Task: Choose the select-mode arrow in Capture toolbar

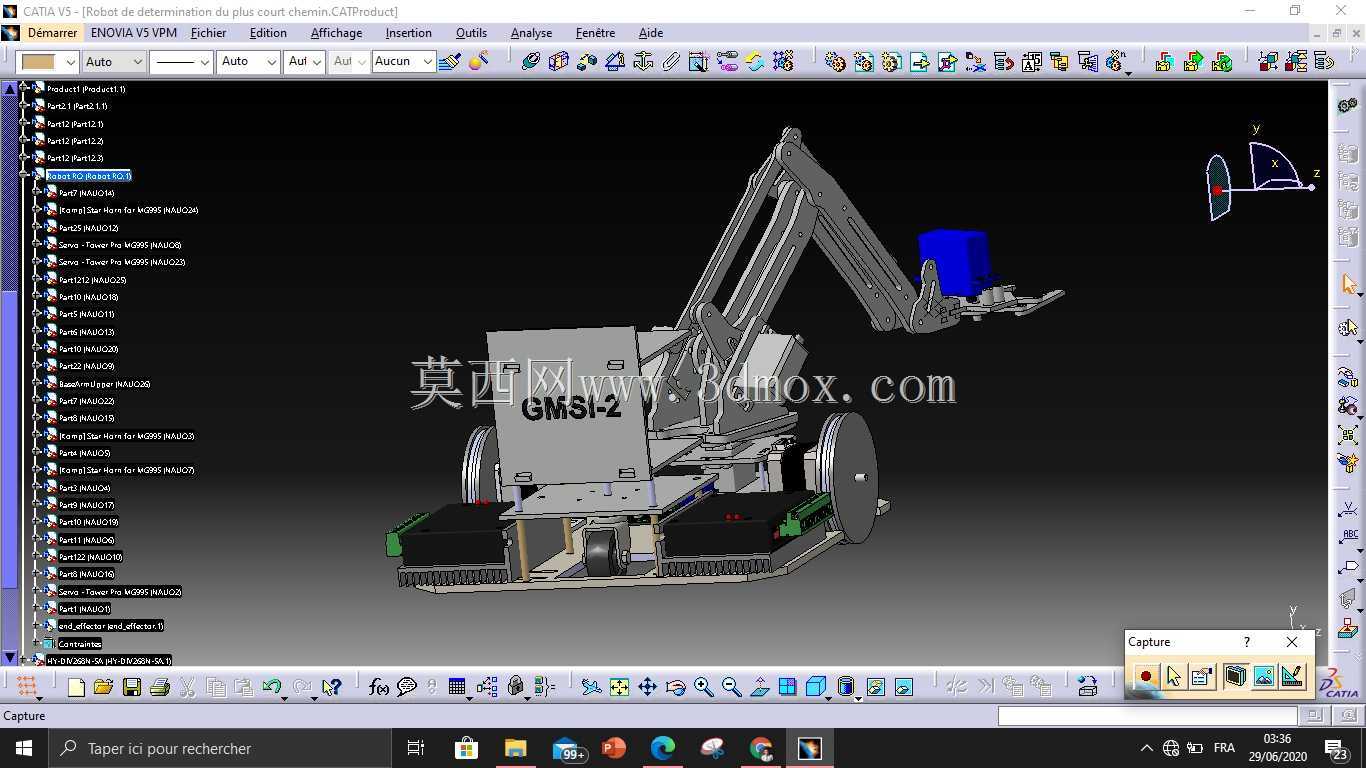Action: pyautogui.click(x=1174, y=677)
